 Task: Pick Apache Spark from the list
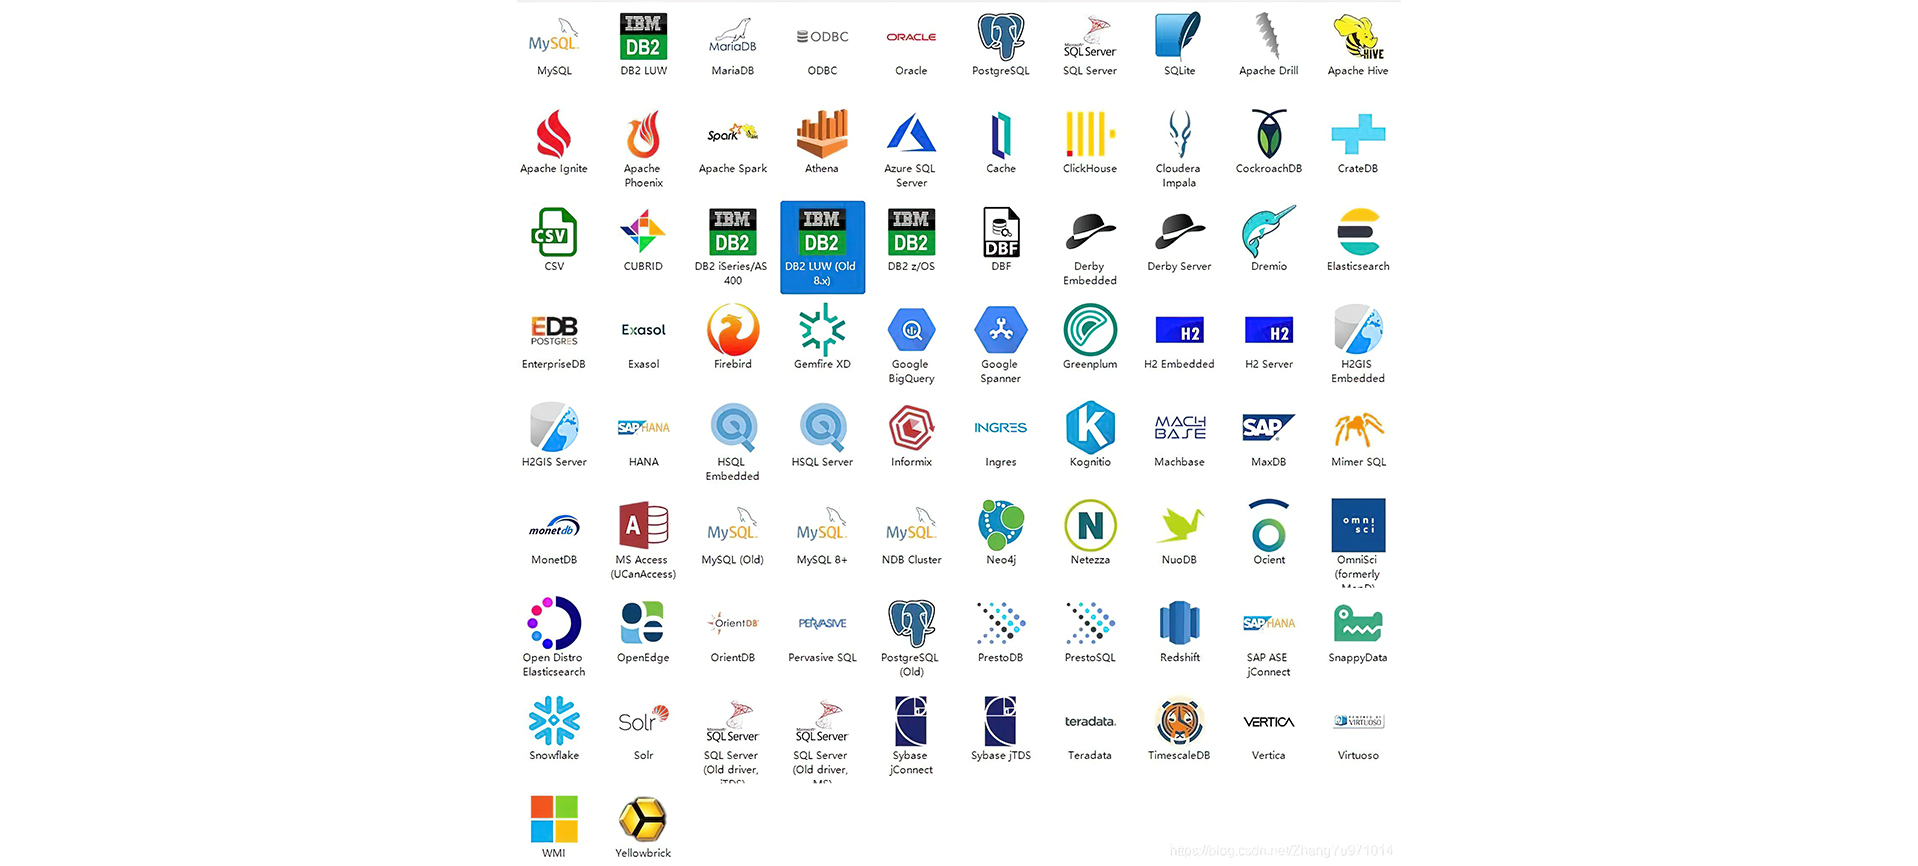[733, 135]
